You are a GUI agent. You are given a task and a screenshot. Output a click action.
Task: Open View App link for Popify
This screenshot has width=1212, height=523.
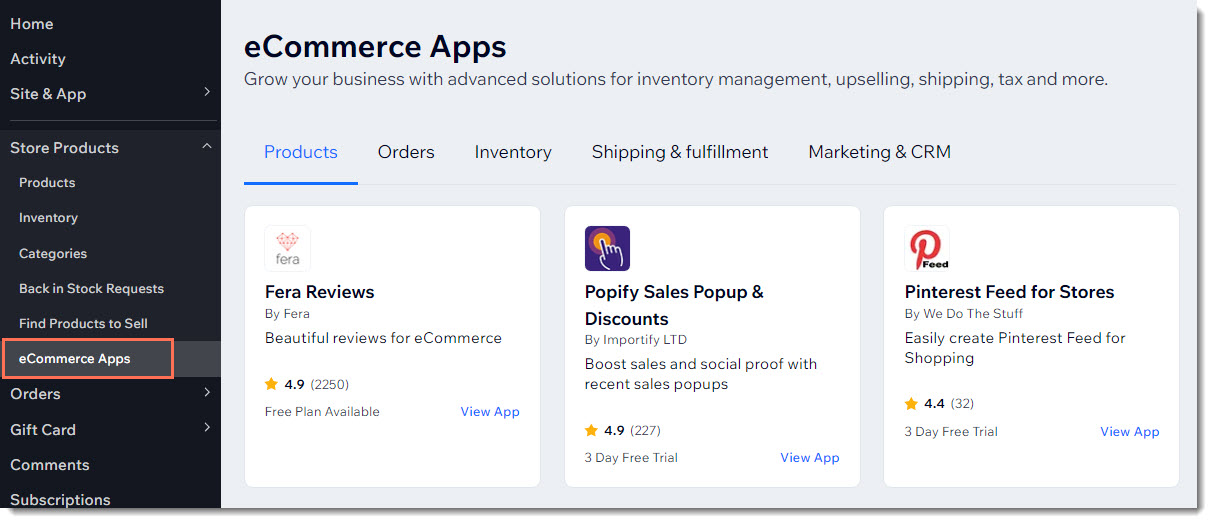[x=810, y=458]
